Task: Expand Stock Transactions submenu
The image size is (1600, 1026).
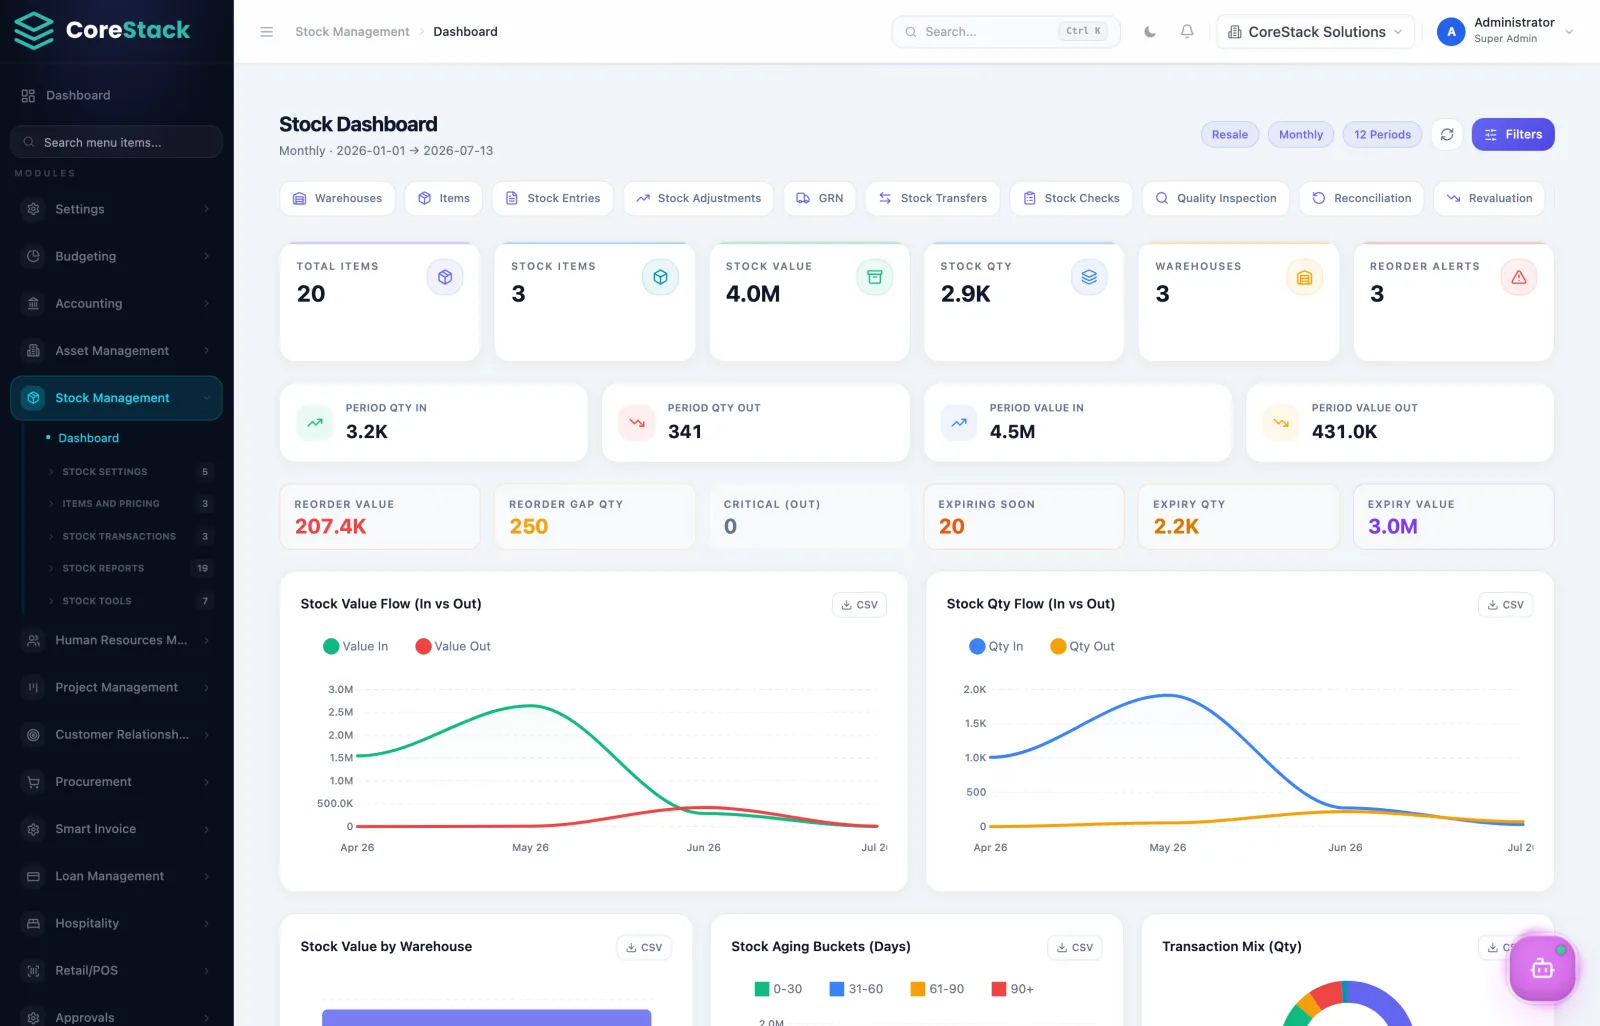Action: [128, 537]
